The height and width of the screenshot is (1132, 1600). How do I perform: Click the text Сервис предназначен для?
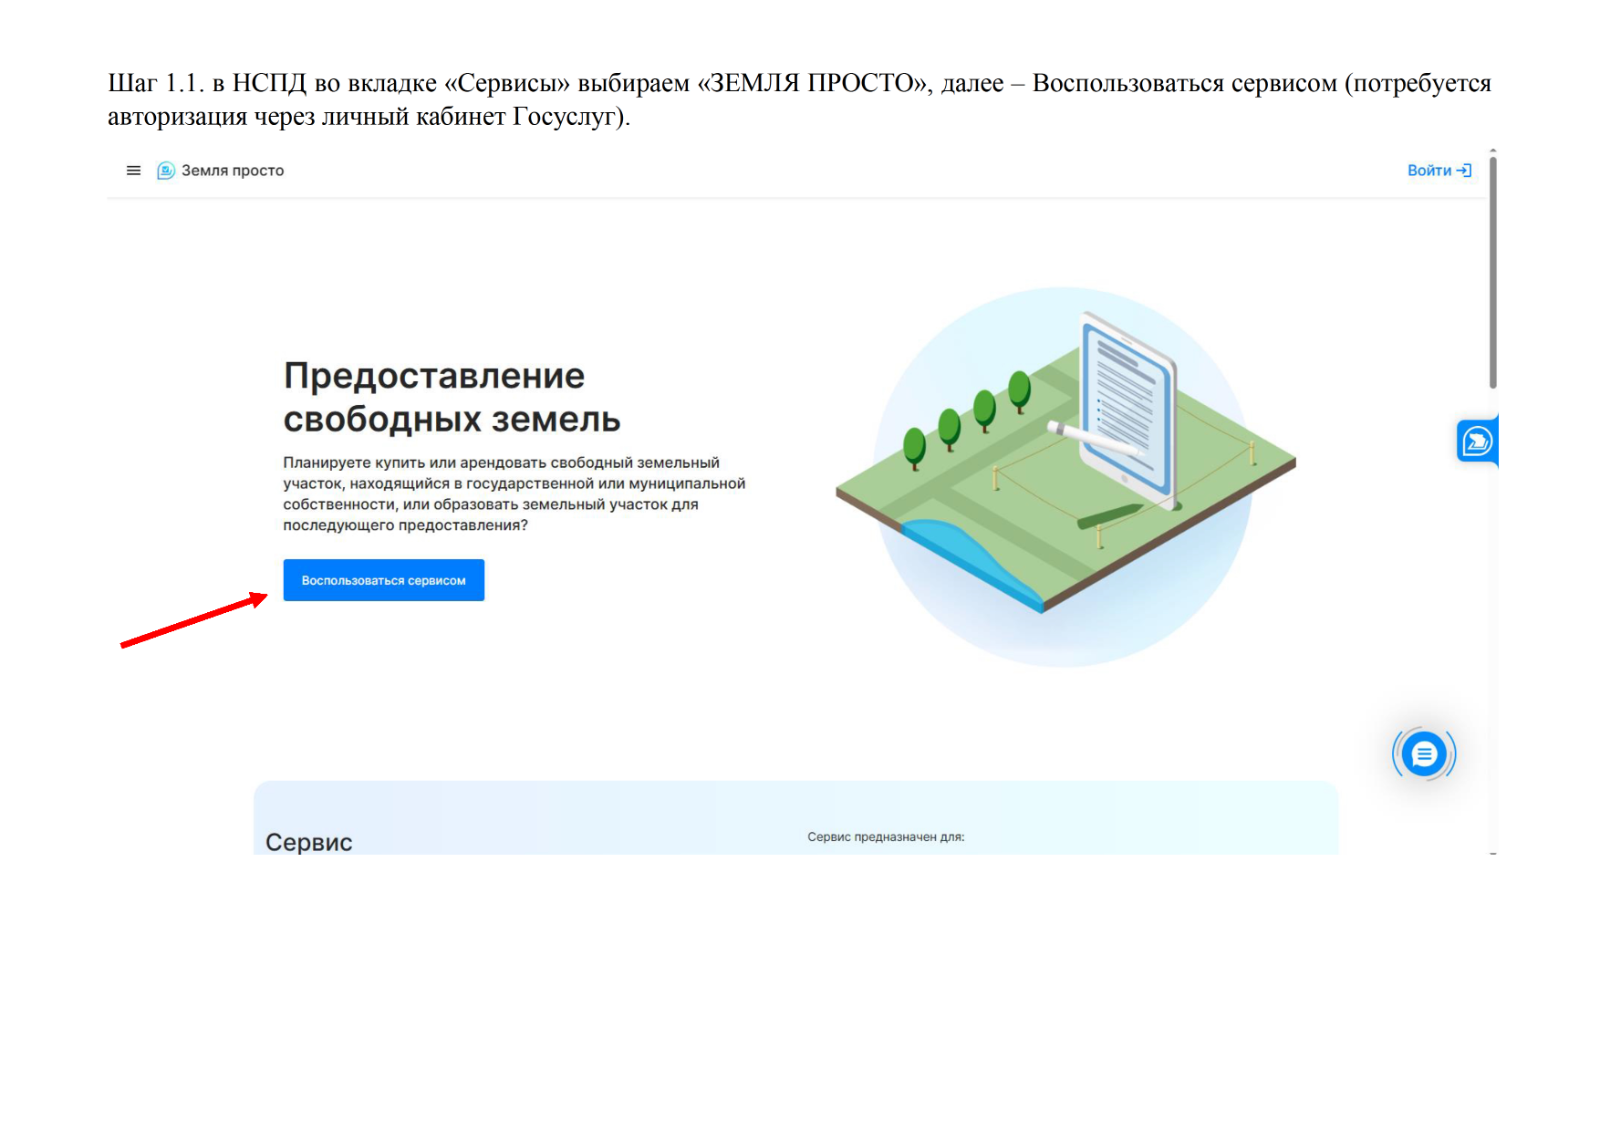(x=885, y=837)
